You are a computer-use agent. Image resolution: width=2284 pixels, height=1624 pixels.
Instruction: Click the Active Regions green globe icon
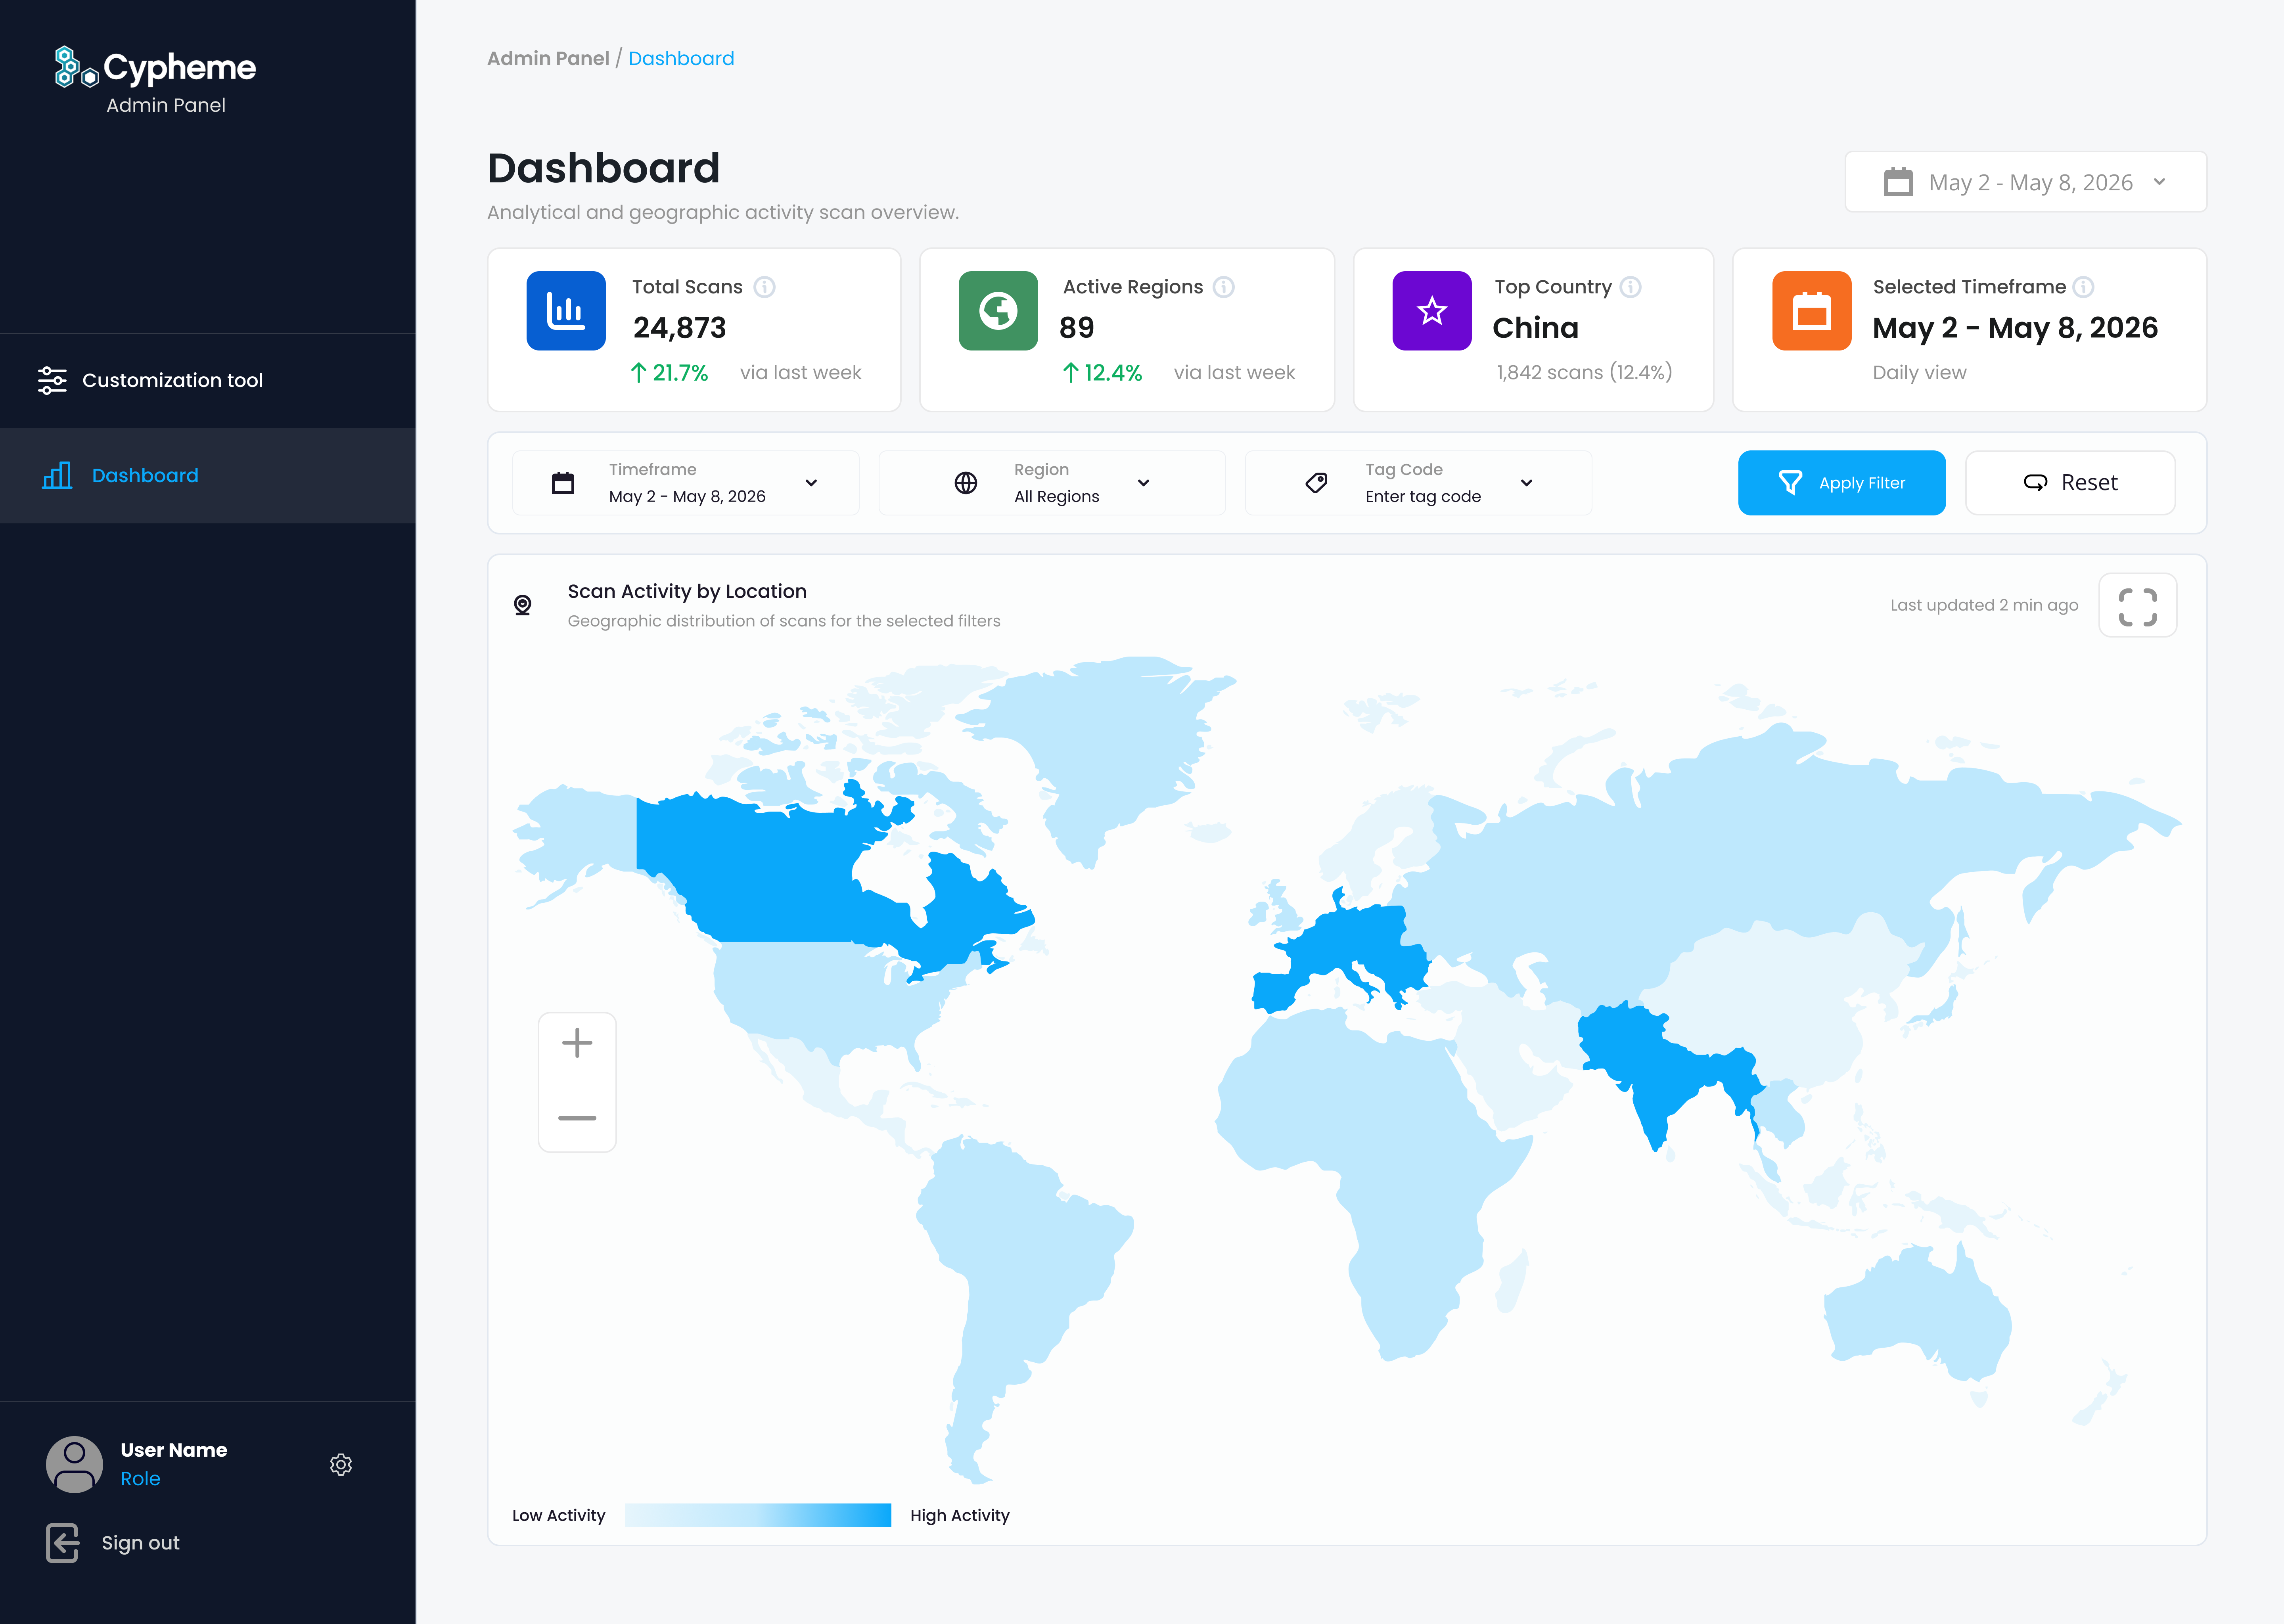[x=998, y=311]
